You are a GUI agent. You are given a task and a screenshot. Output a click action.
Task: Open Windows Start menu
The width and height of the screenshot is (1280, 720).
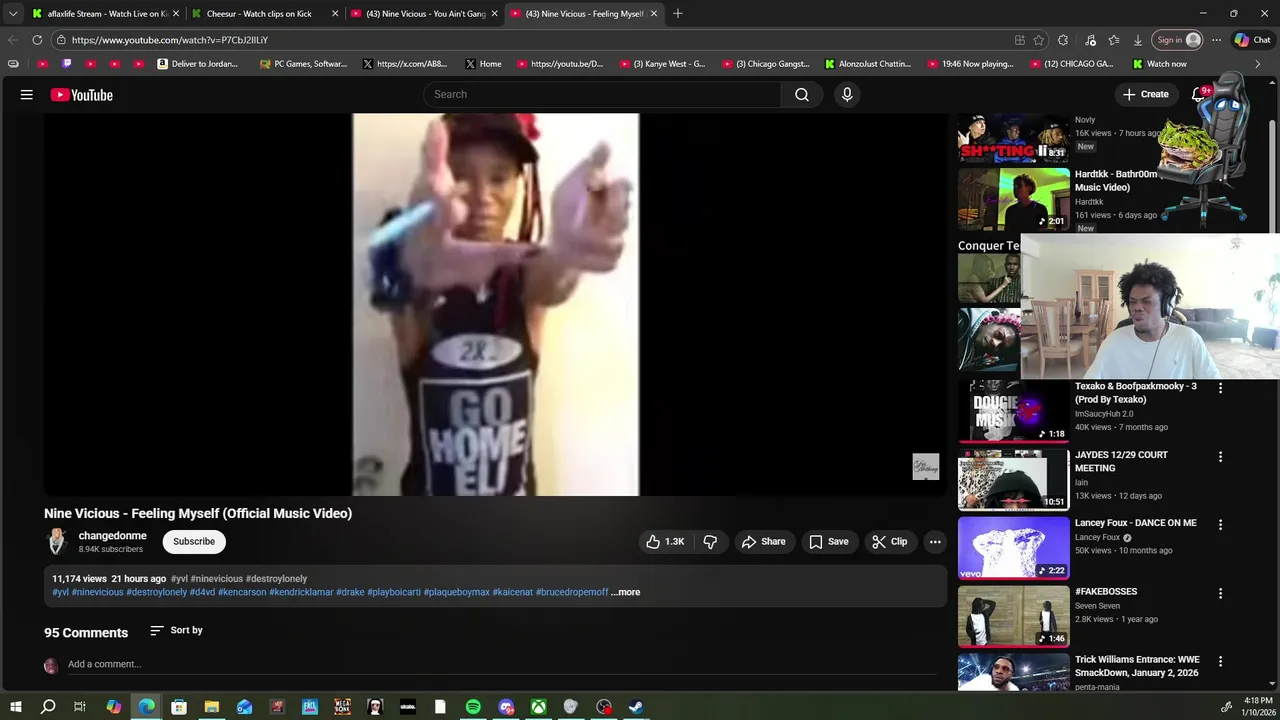point(15,707)
